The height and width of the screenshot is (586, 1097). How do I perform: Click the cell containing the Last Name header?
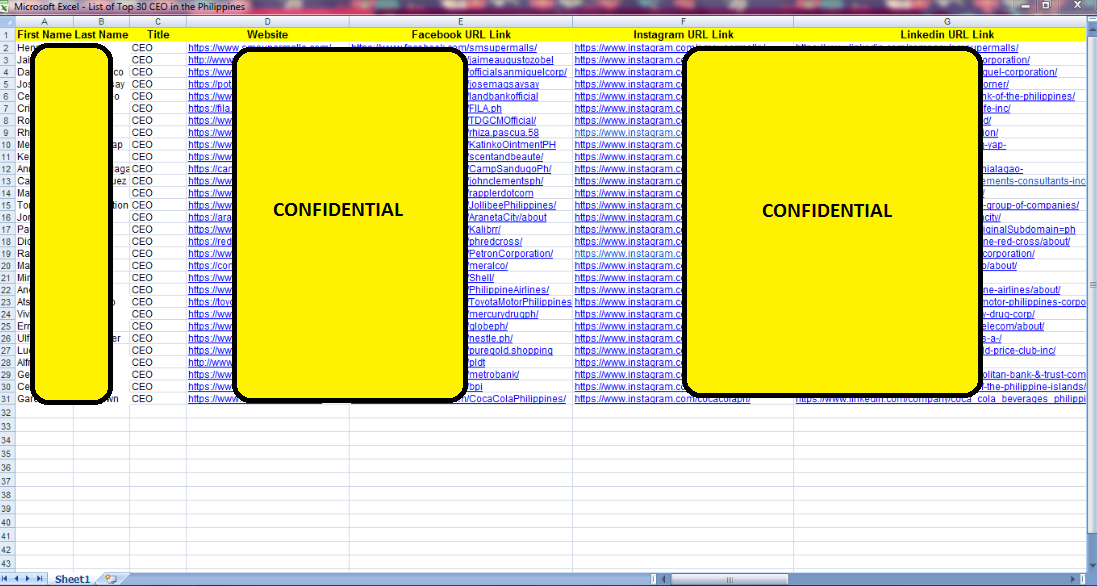coord(100,33)
